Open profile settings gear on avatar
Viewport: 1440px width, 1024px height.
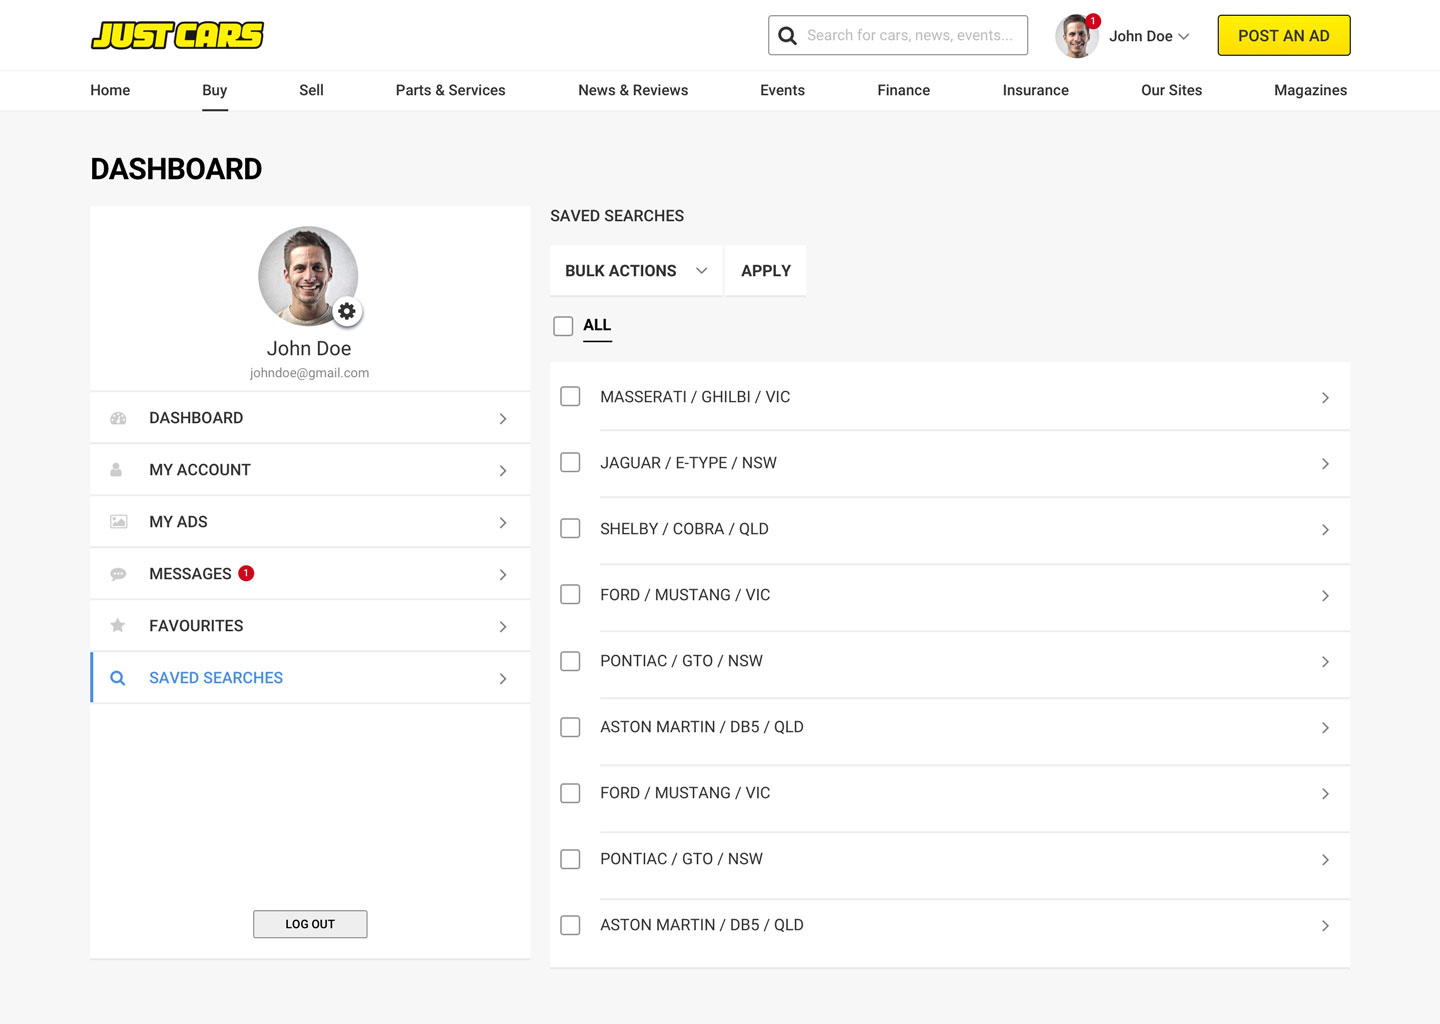pyautogui.click(x=347, y=311)
